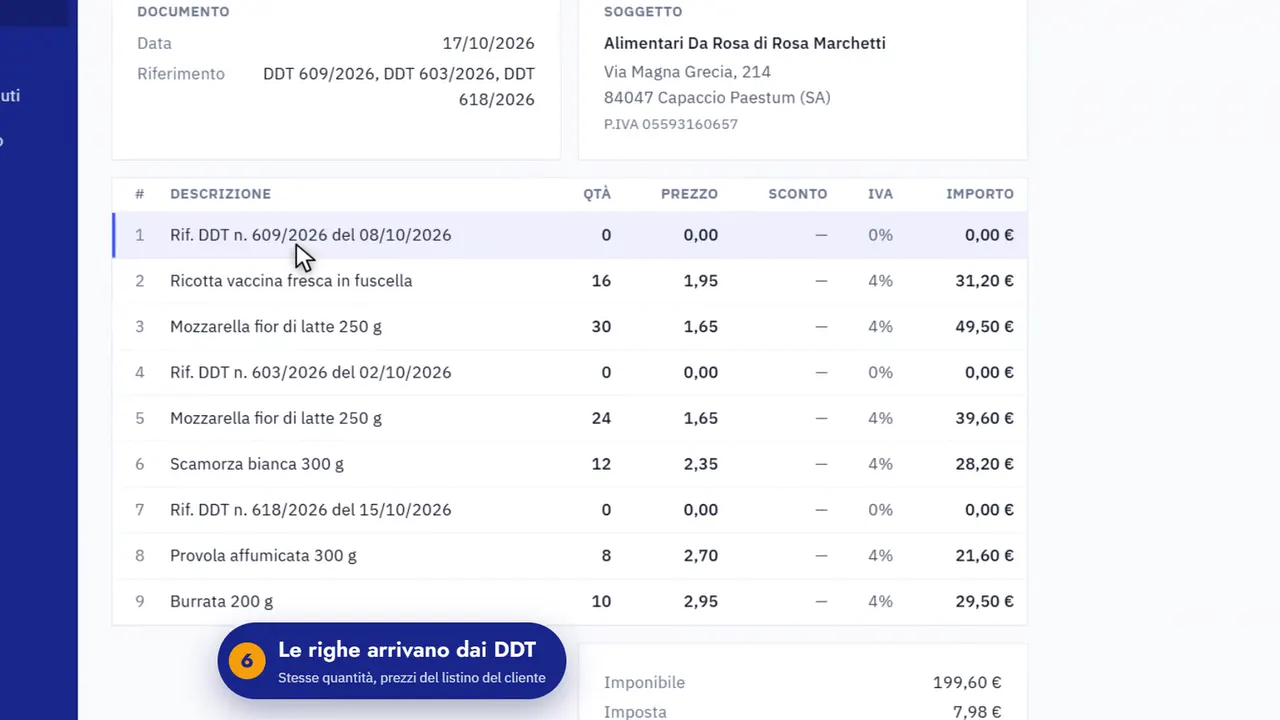Click the amount 21,60 € in the Provola row

pyautogui.click(x=984, y=556)
